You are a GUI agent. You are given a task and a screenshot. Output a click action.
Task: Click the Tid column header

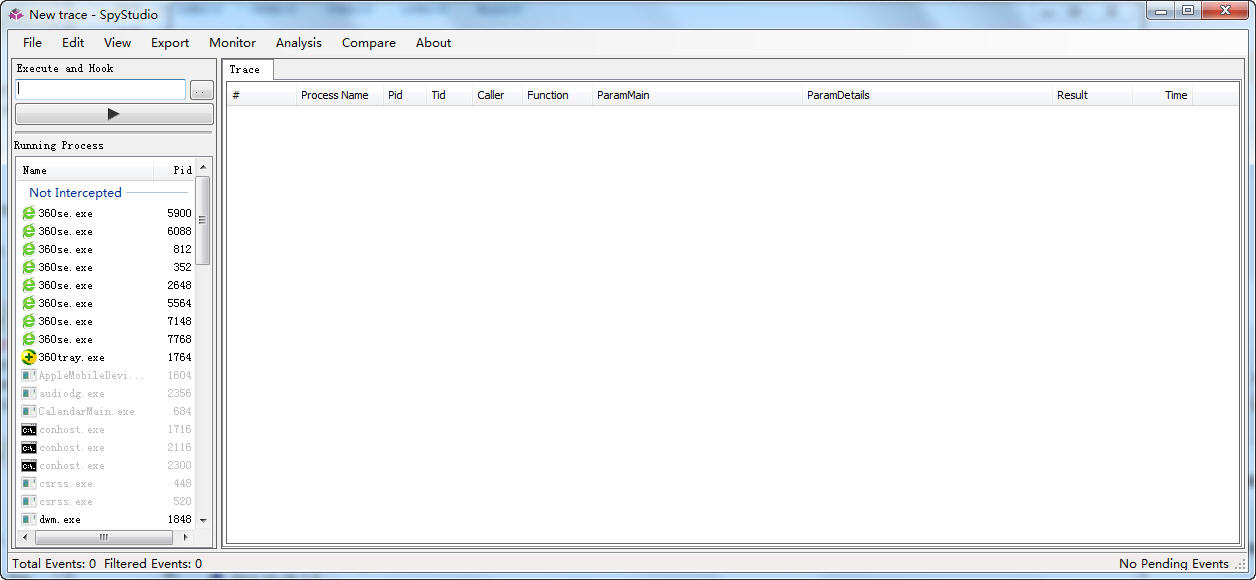coord(450,95)
